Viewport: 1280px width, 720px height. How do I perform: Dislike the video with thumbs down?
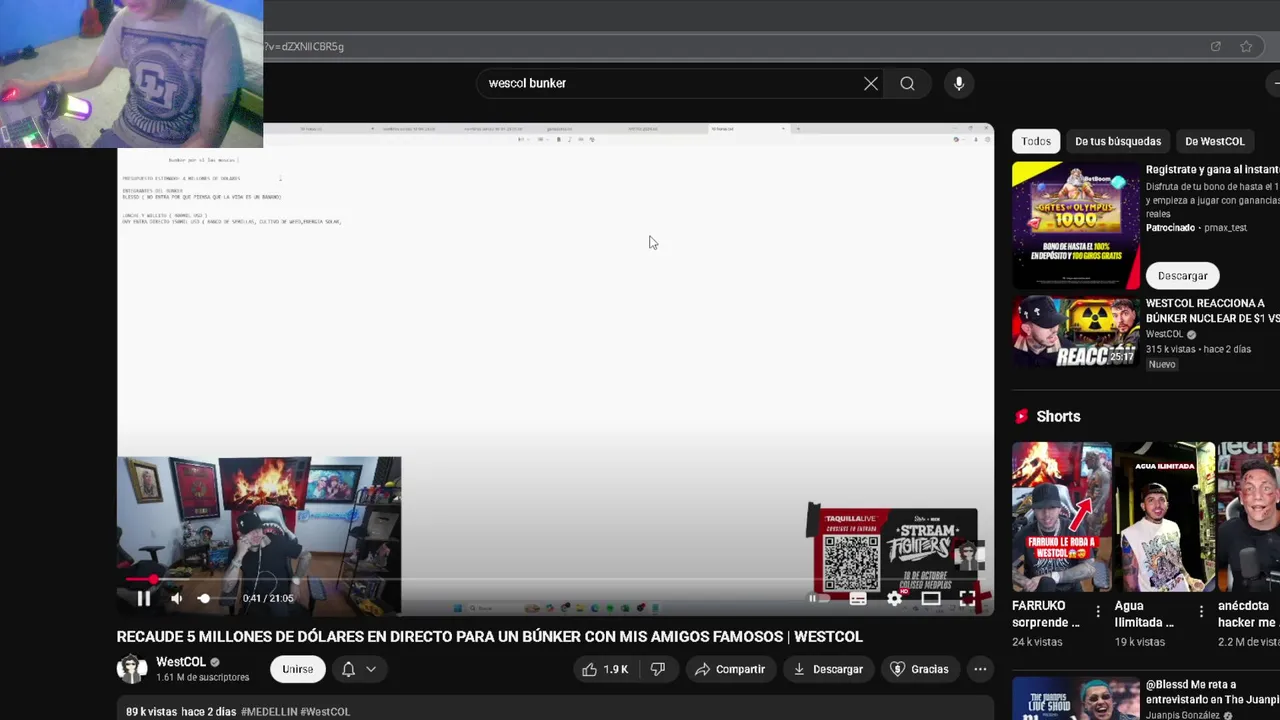[658, 669]
